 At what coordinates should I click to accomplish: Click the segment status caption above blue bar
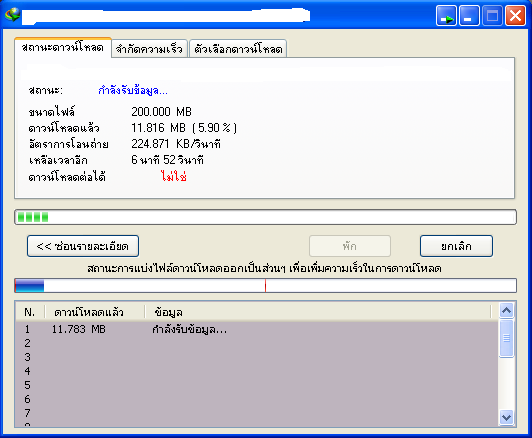tap(264, 268)
